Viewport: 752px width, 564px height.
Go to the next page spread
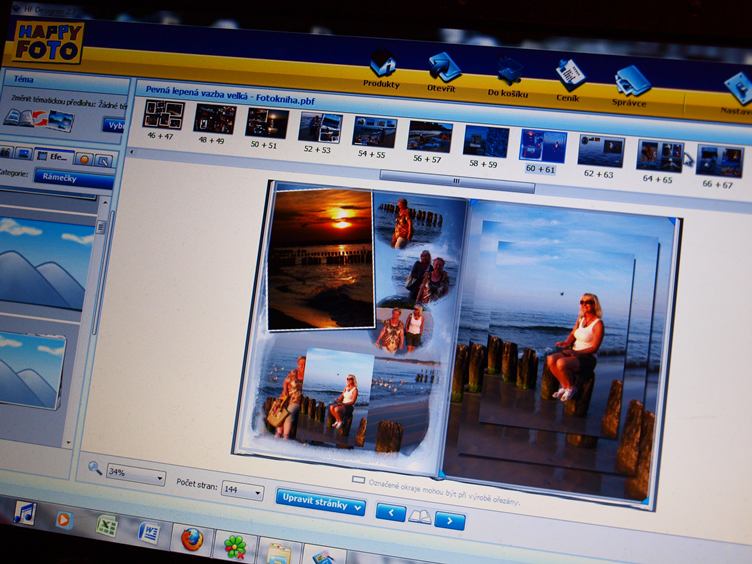click(x=449, y=521)
